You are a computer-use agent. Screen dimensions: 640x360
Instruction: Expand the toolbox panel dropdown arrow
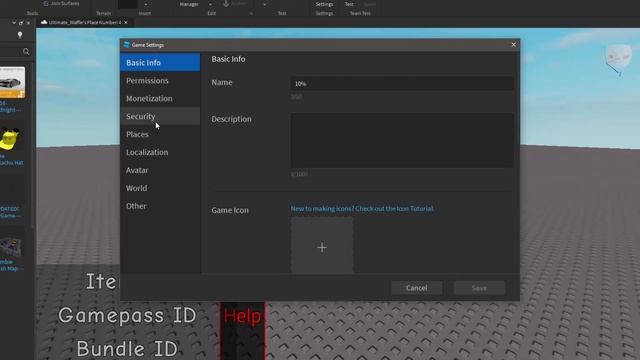14,23
